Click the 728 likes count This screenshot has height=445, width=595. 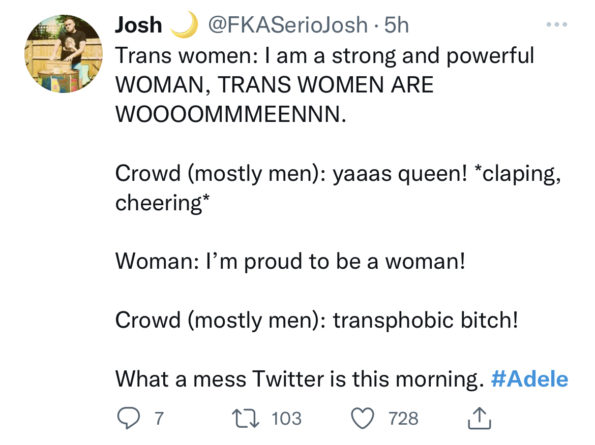pyautogui.click(x=403, y=418)
